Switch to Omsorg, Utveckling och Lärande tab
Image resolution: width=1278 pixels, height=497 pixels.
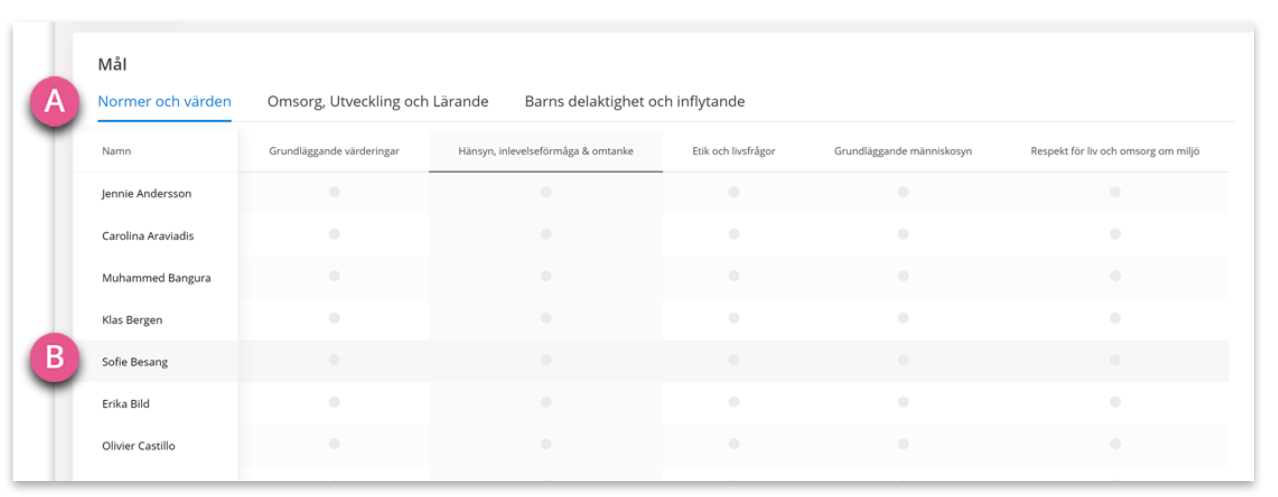[x=378, y=101]
